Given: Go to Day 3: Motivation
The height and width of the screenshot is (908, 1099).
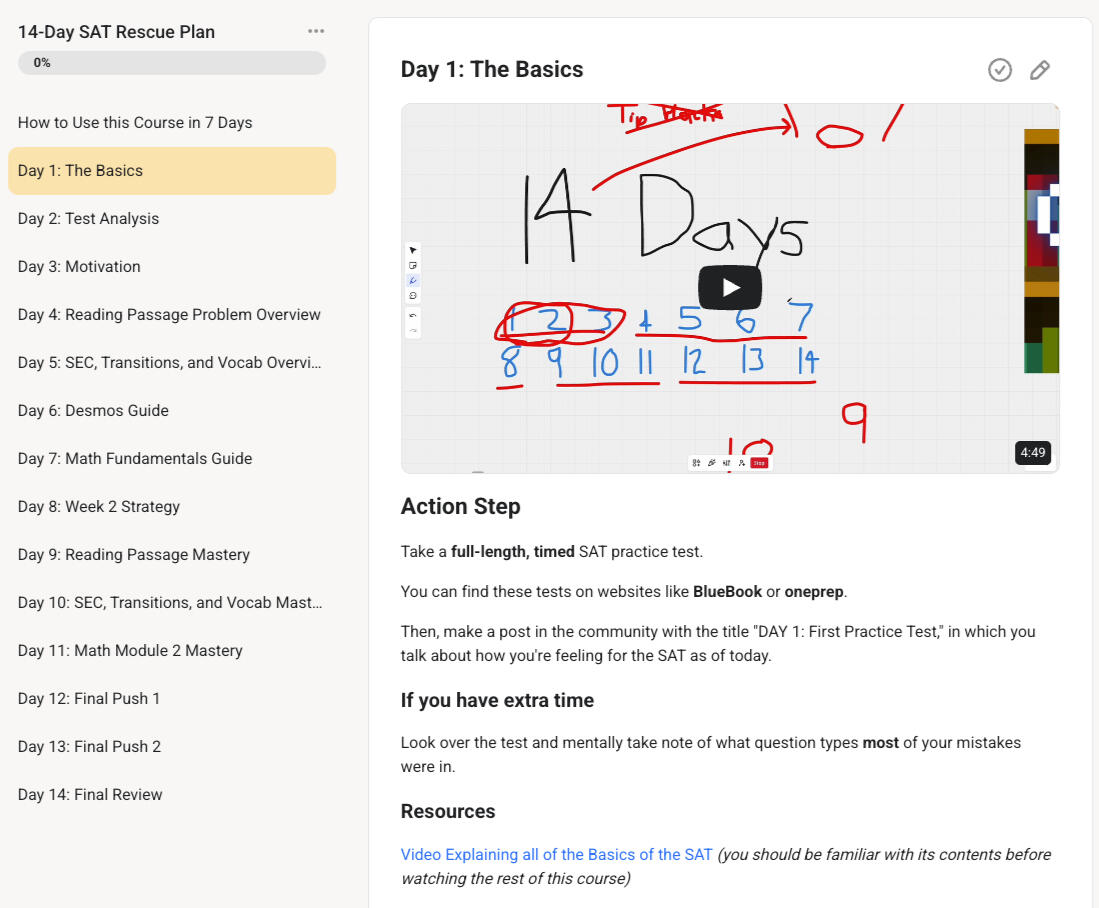Looking at the screenshot, I should pyautogui.click(x=79, y=267).
